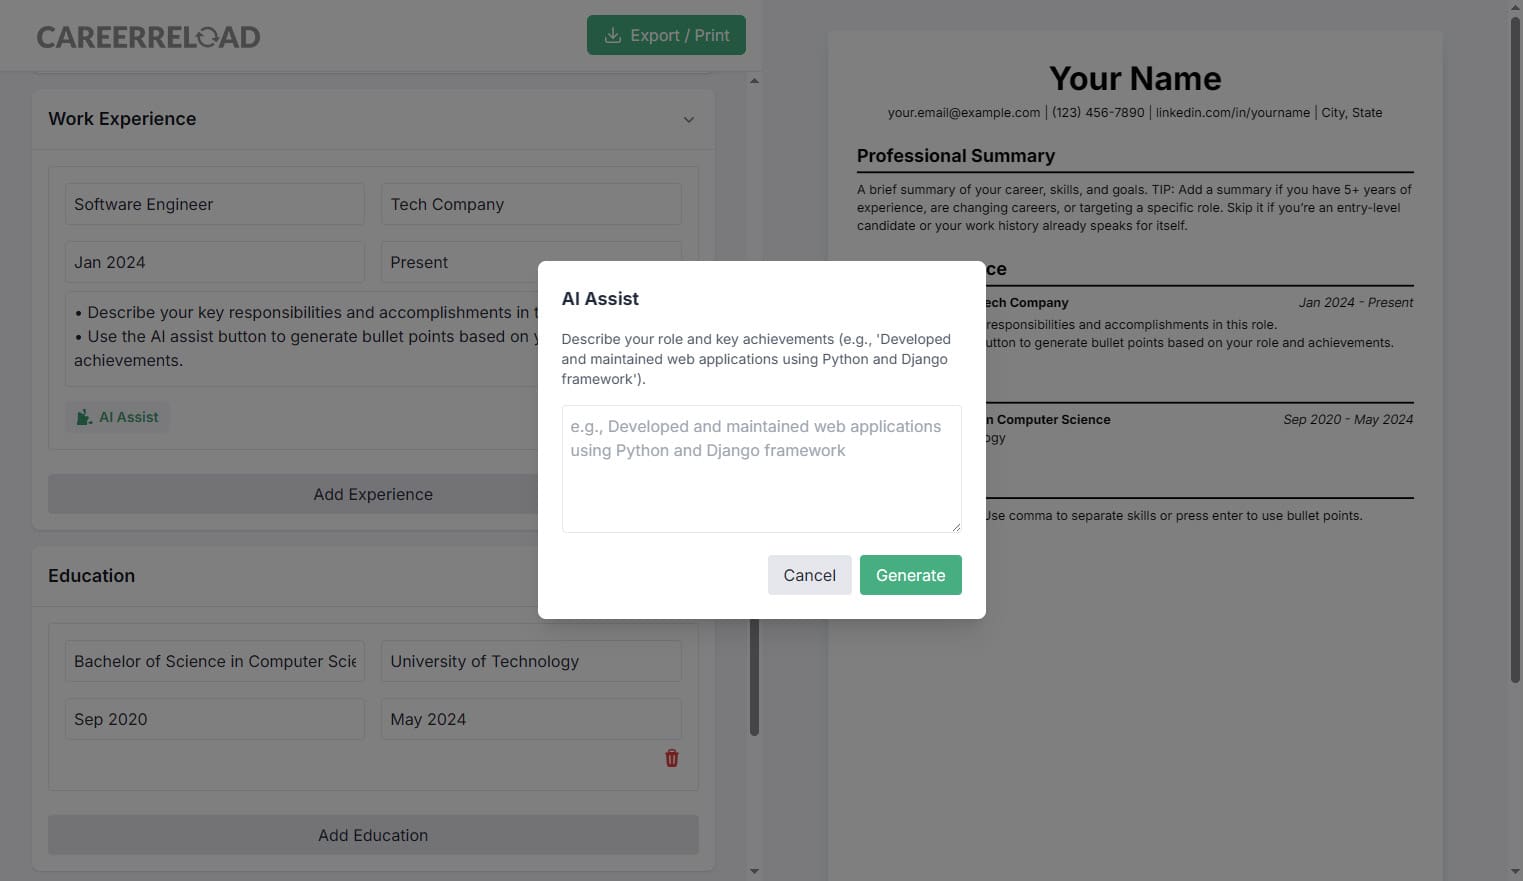Focus the AI Assist description textarea
This screenshot has height=881, width=1523.
(x=760, y=468)
